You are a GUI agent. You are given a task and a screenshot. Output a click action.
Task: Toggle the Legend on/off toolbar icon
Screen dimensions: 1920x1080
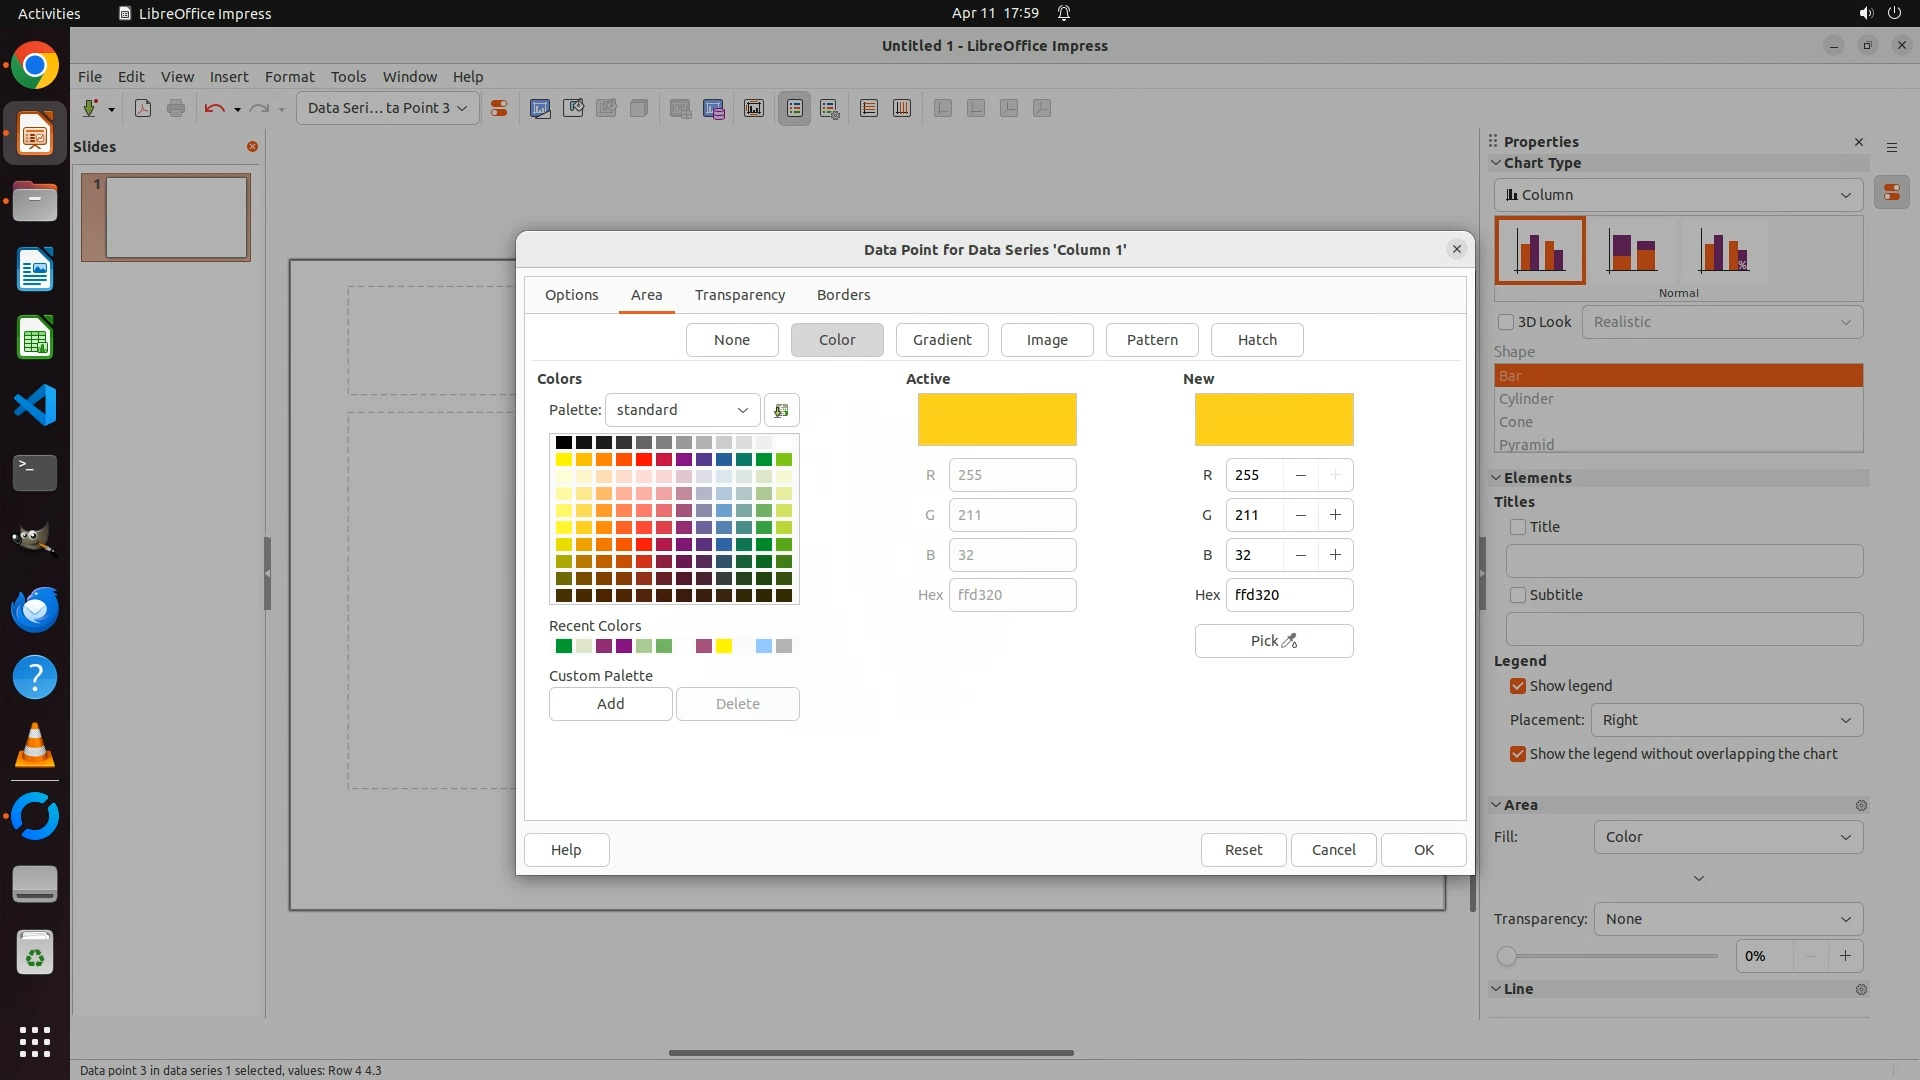click(x=794, y=108)
